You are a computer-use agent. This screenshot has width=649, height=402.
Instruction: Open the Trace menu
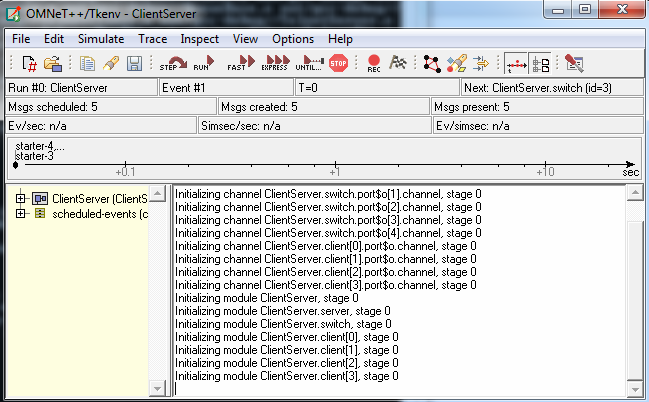click(153, 39)
